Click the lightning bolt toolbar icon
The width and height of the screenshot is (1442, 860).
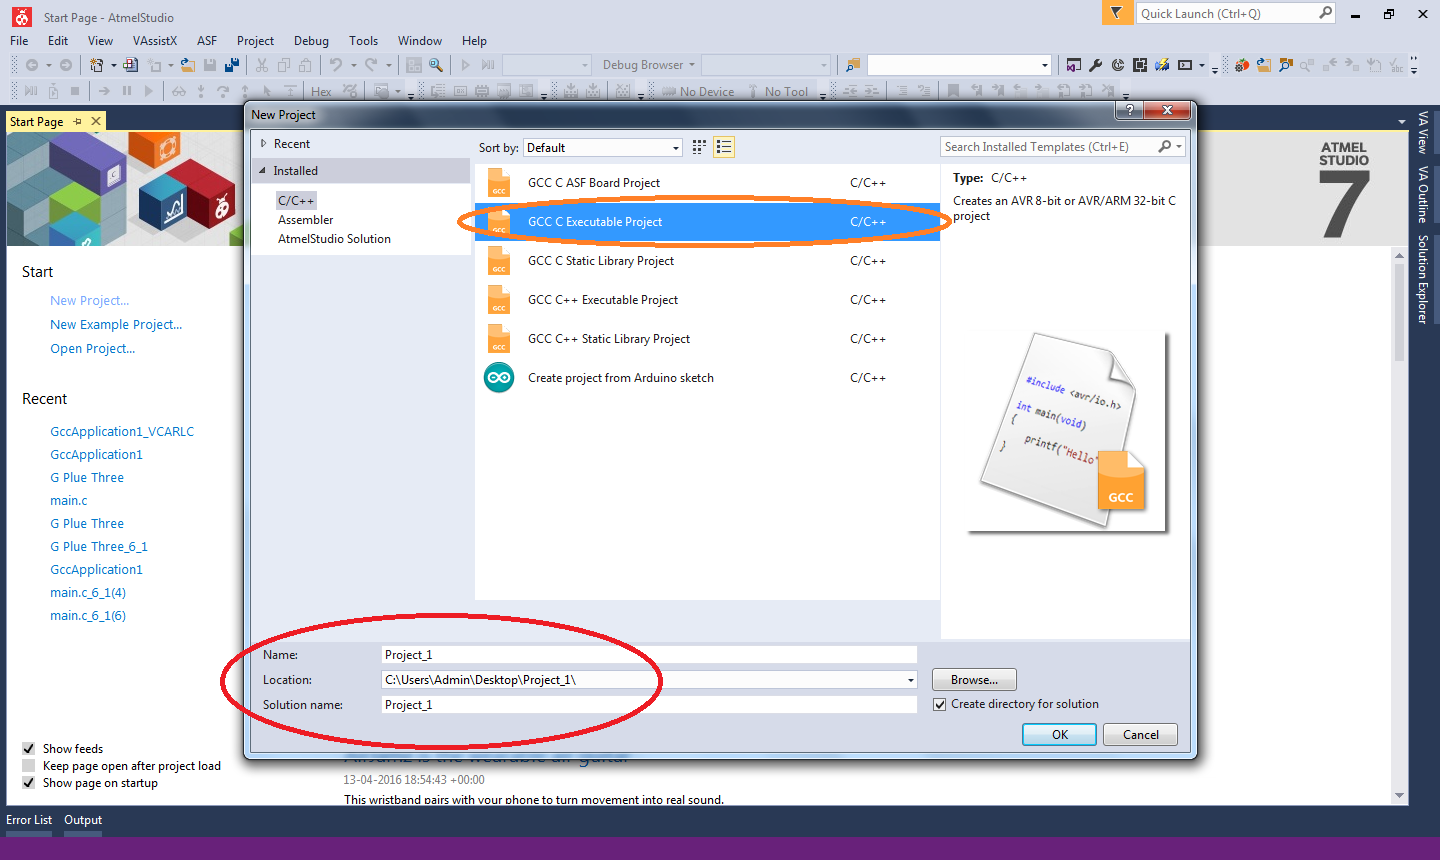click(1162, 65)
